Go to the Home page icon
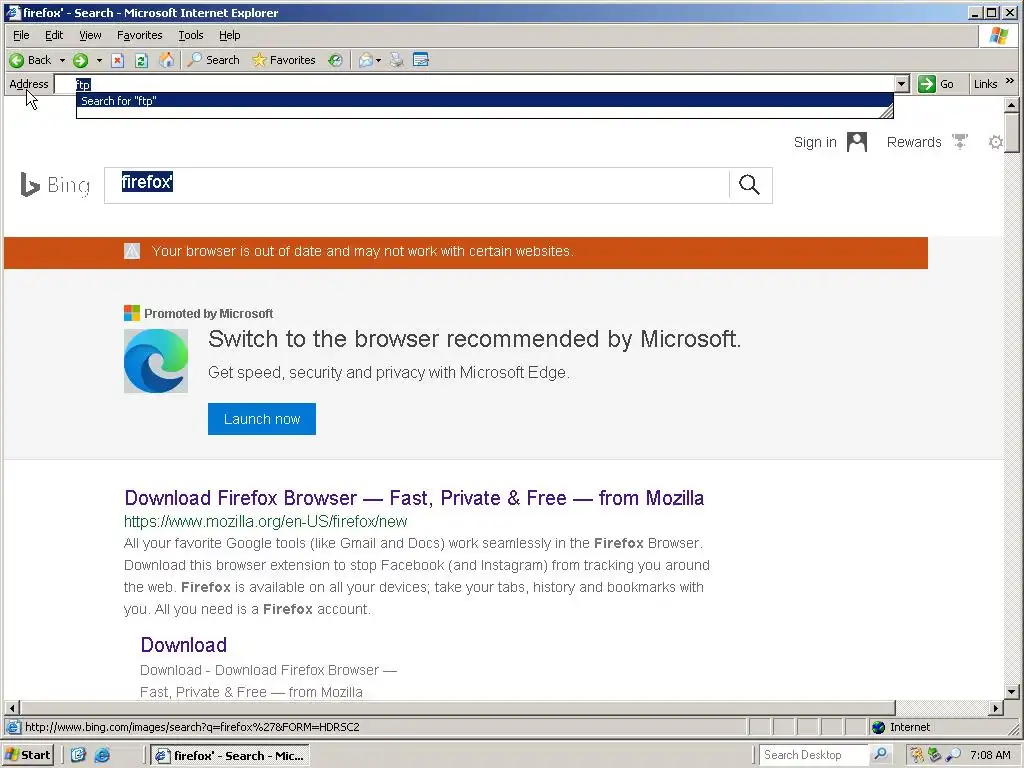This screenshot has height=768, width=1024. [x=167, y=60]
